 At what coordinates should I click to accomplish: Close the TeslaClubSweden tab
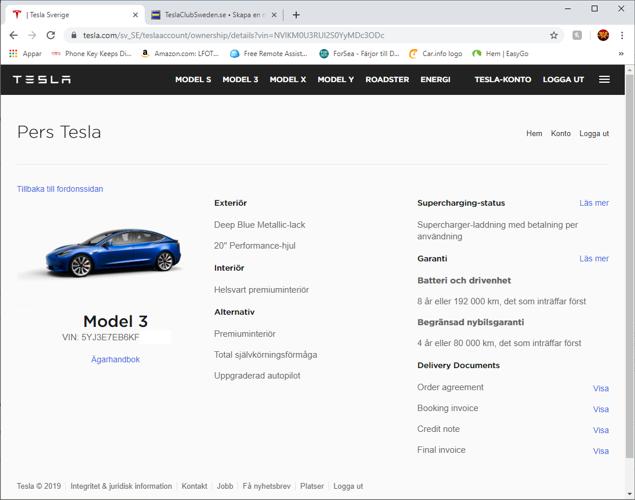point(274,15)
